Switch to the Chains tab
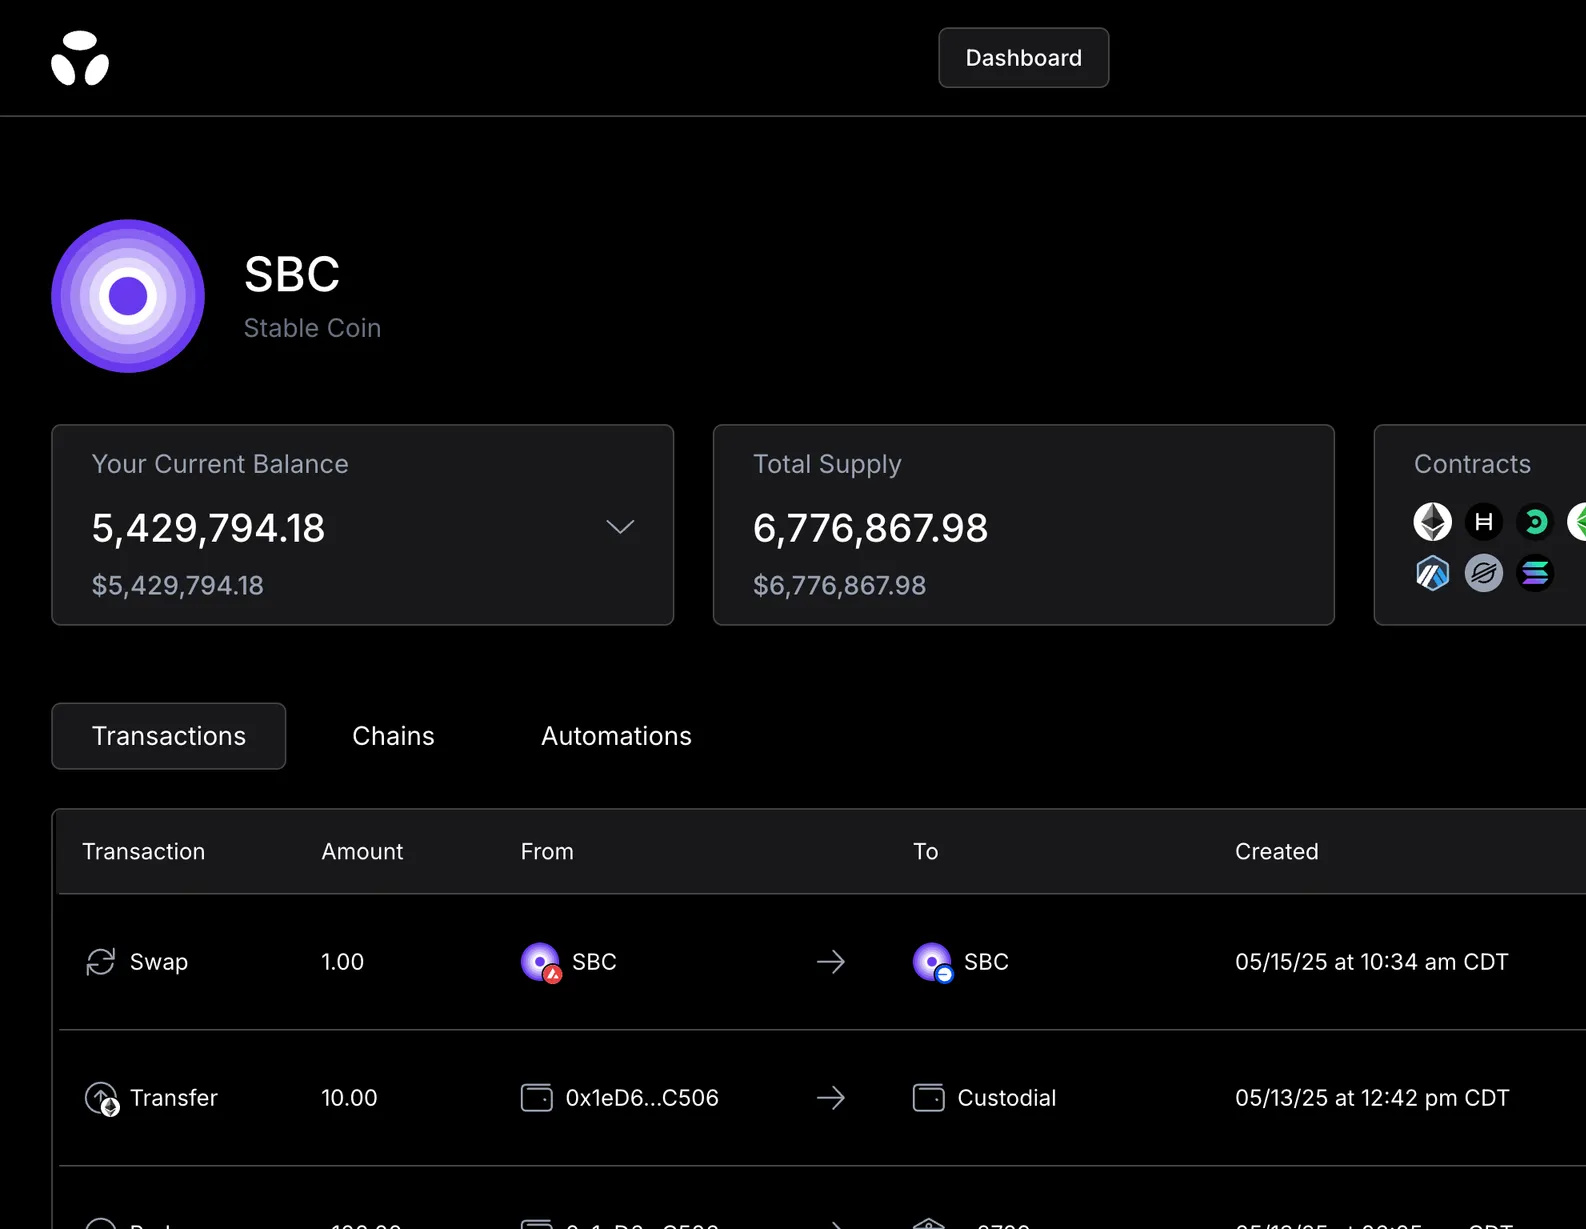This screenshot has height=1229, width=1586. (393, 736)
